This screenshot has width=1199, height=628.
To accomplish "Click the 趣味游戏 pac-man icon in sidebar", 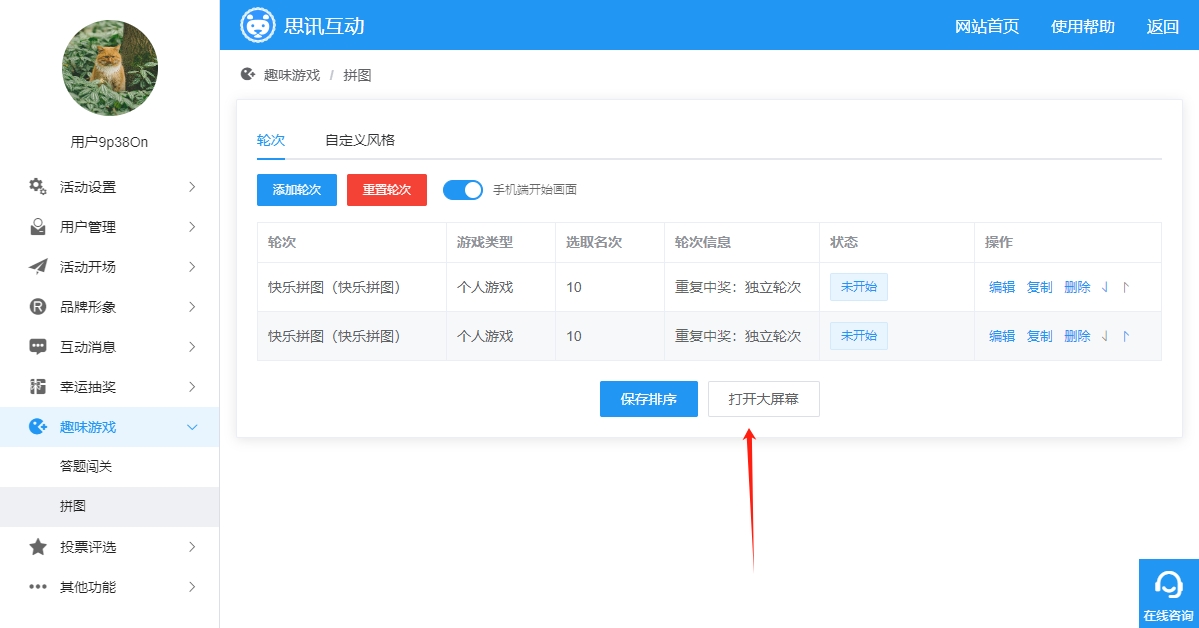I will [x=37, y=427].
